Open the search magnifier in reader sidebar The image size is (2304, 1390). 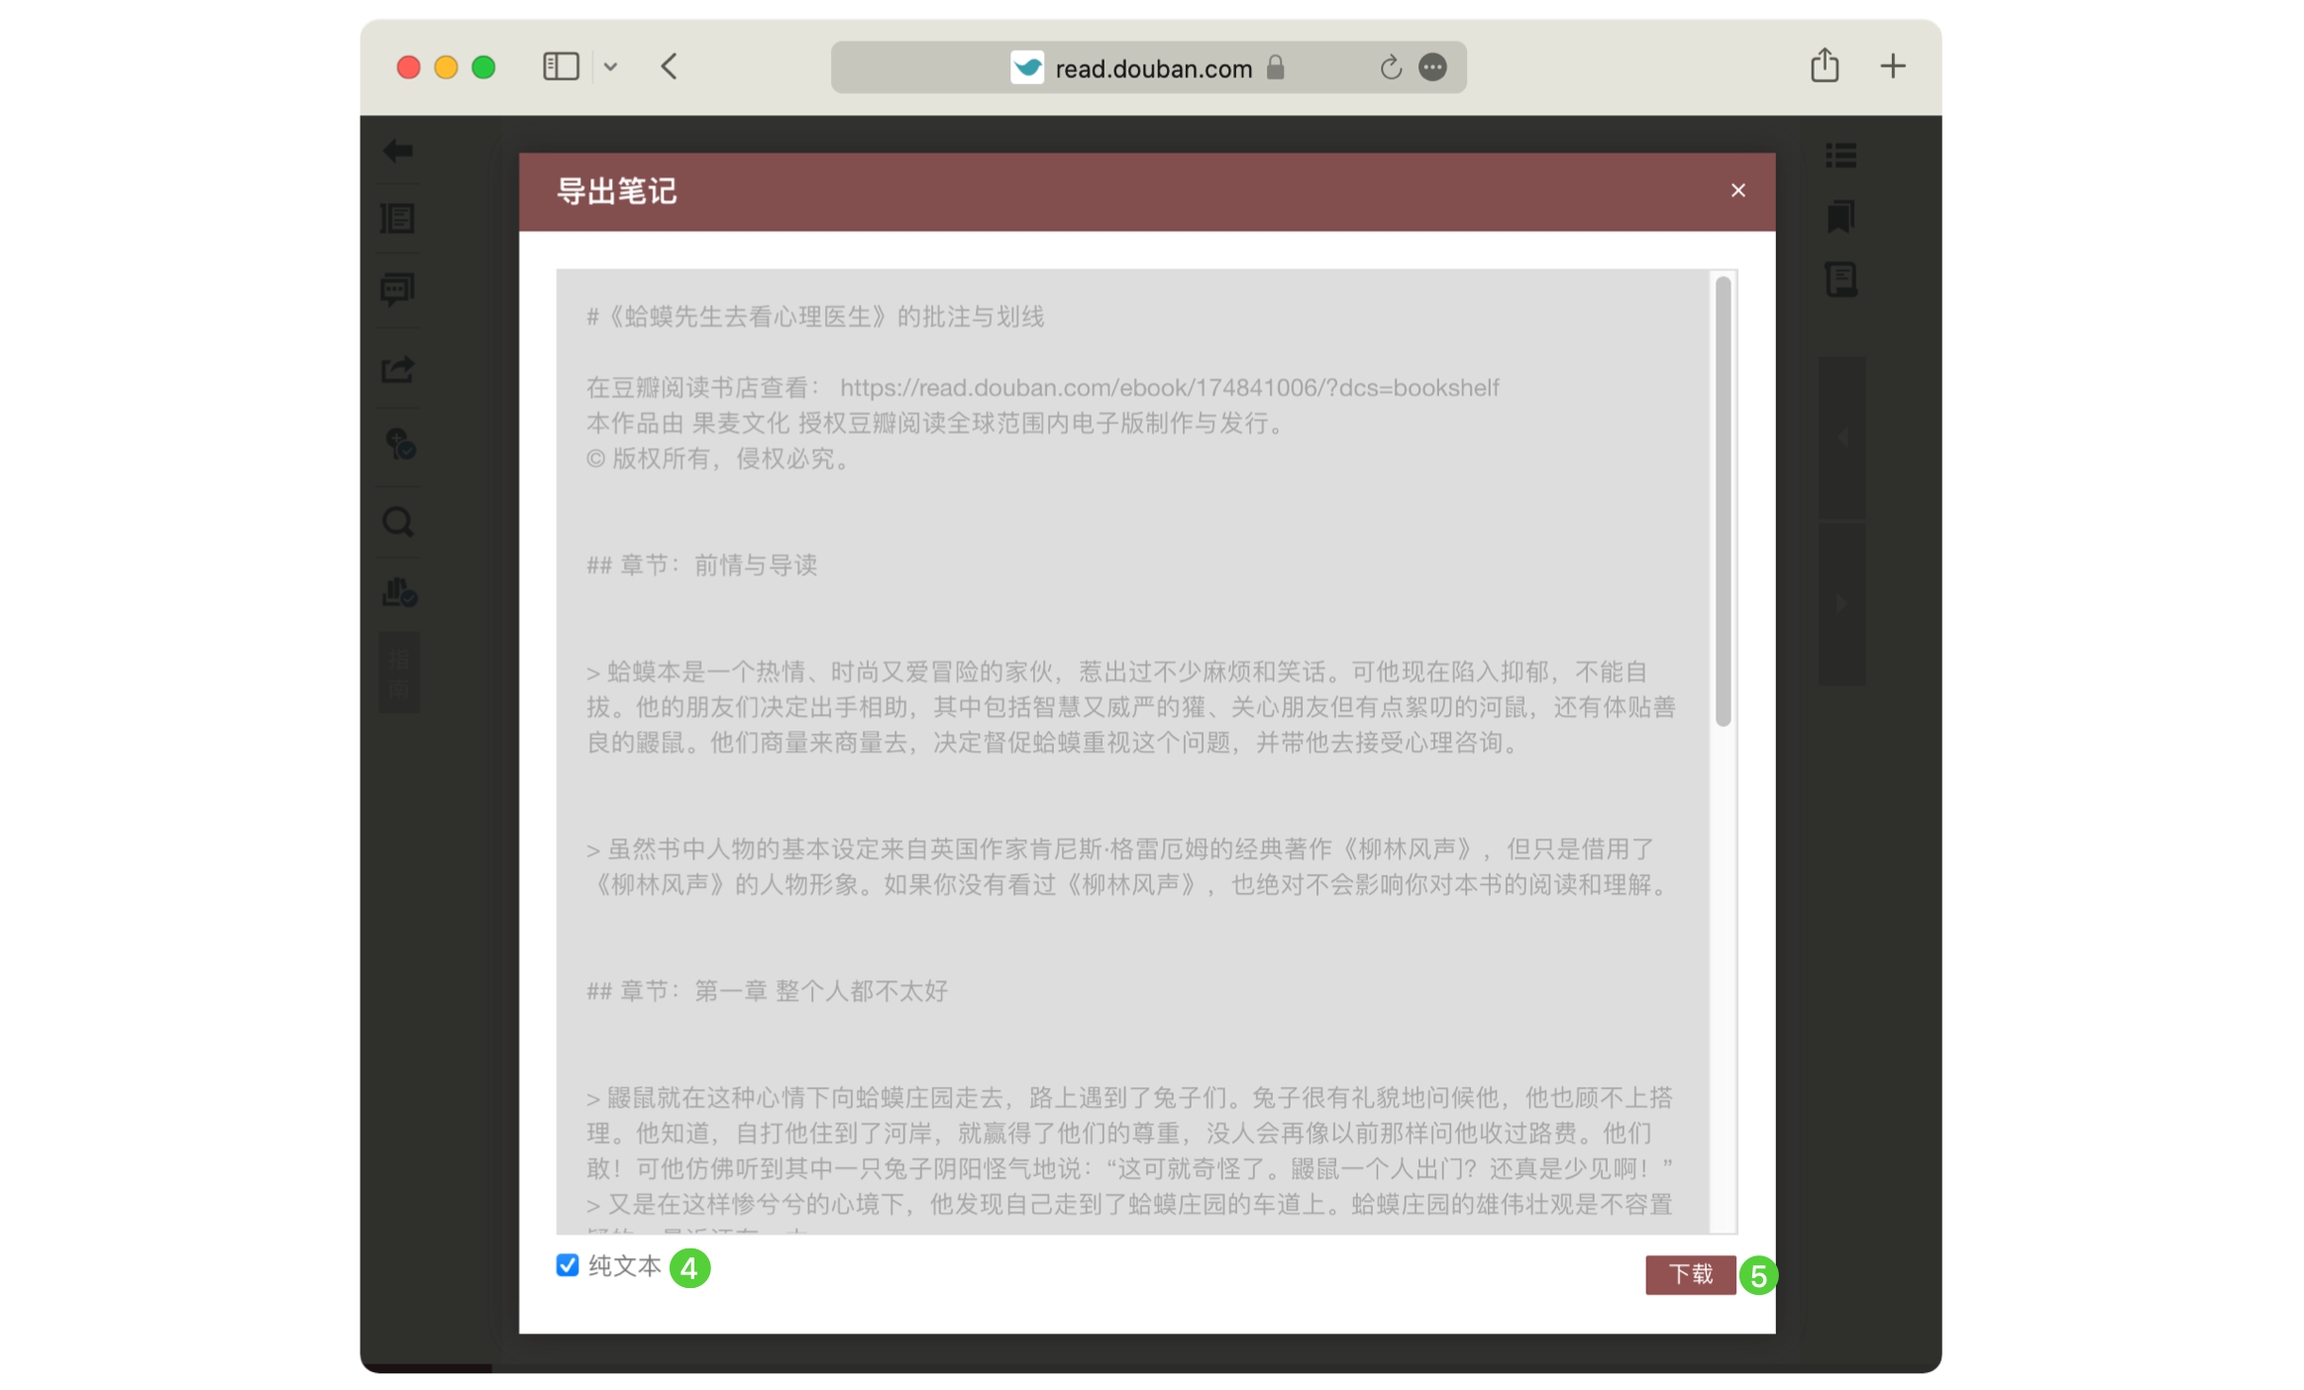[x=398, y=522]
